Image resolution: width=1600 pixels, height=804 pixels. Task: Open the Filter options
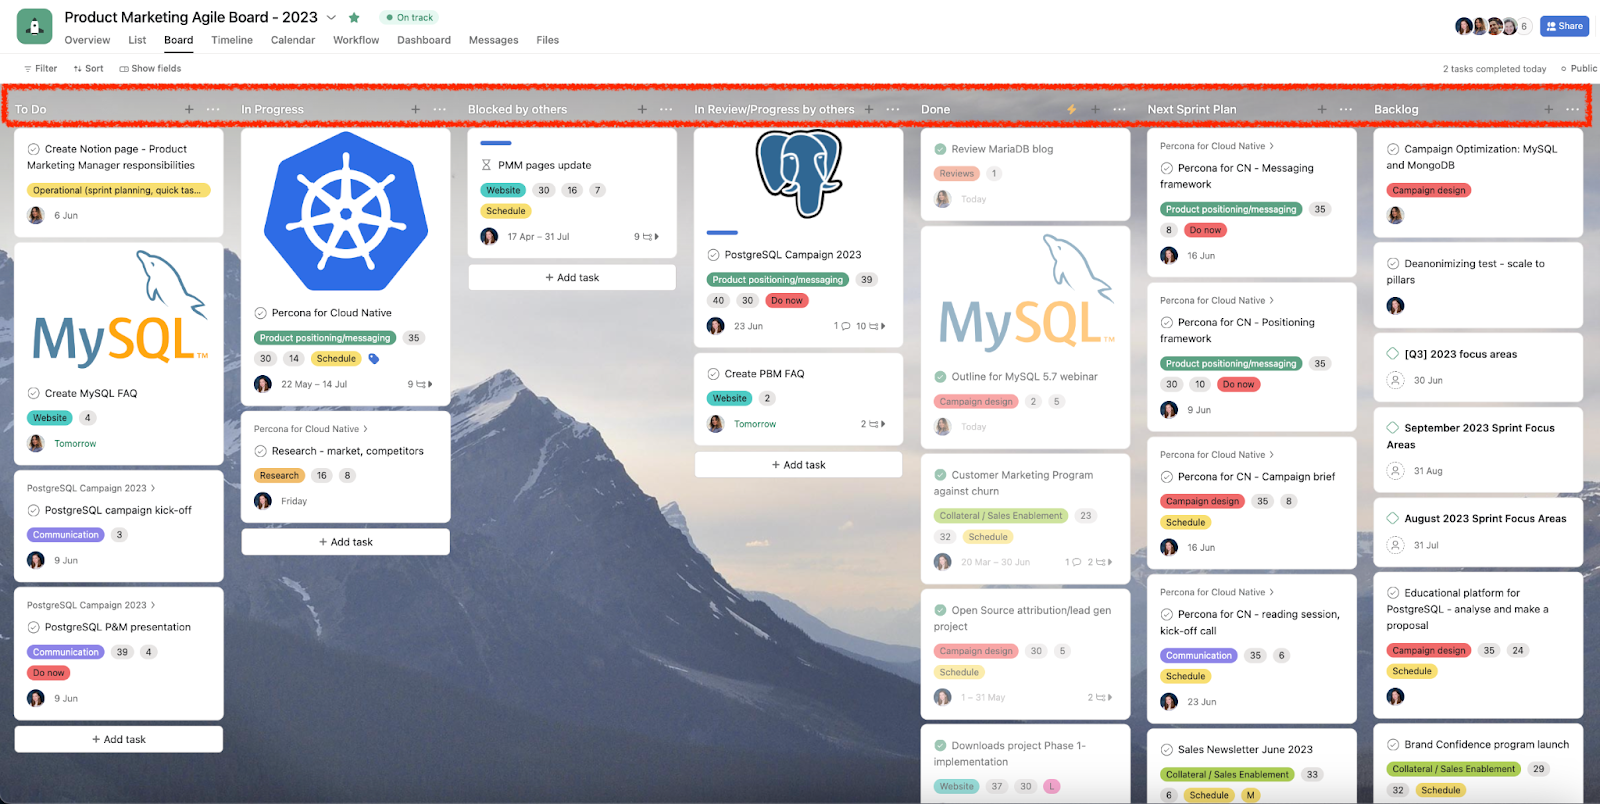[x=40, y=69]
